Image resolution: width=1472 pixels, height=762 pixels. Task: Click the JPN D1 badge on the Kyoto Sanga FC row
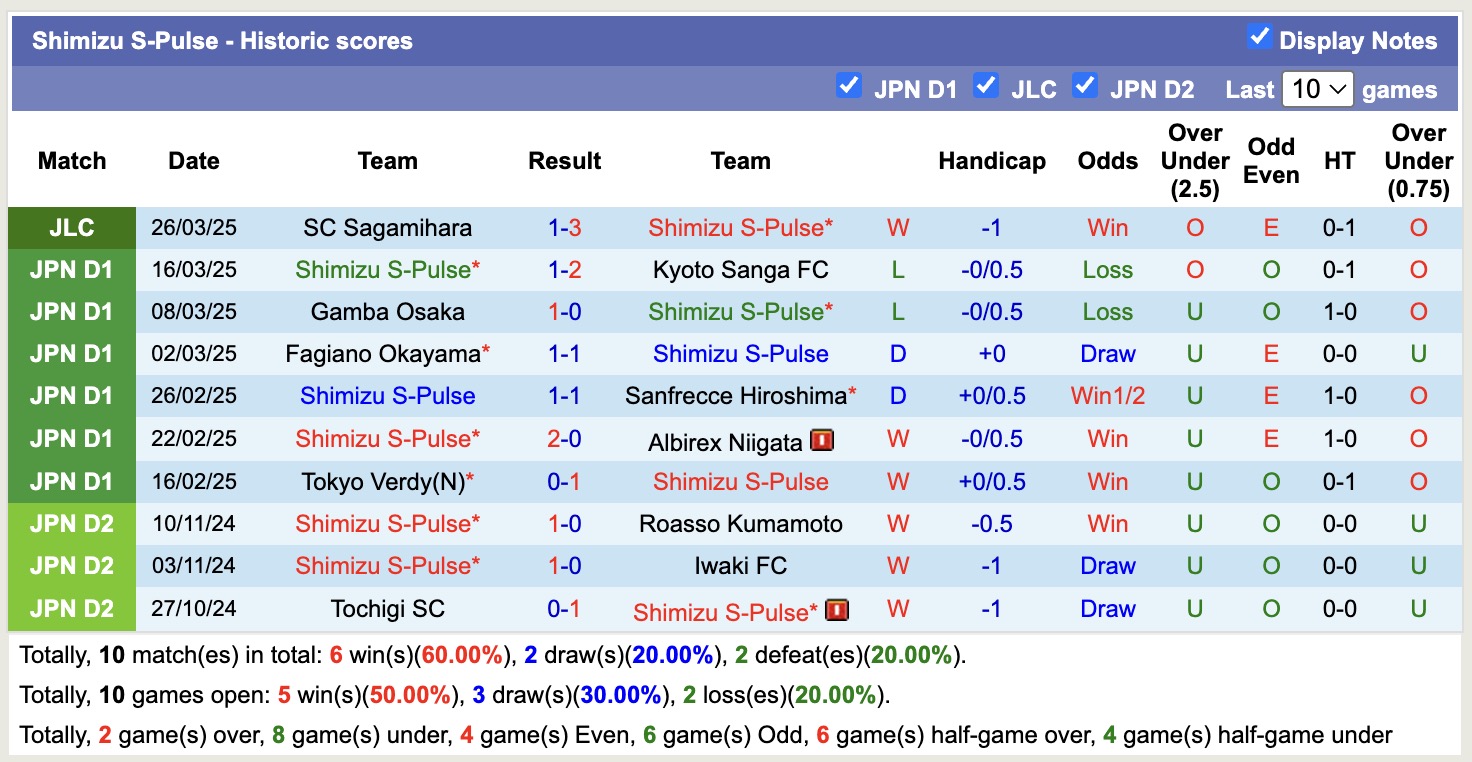click(x=71, y=269)
